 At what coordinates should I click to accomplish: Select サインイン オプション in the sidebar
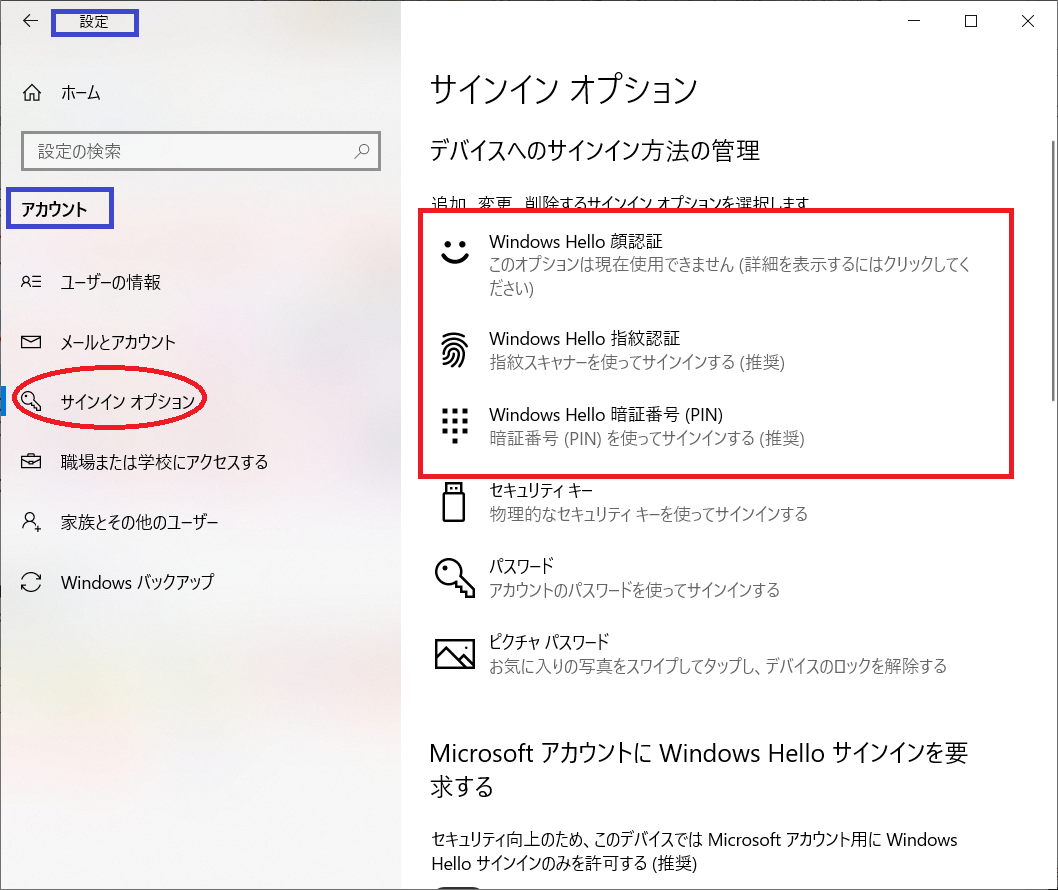127,402
